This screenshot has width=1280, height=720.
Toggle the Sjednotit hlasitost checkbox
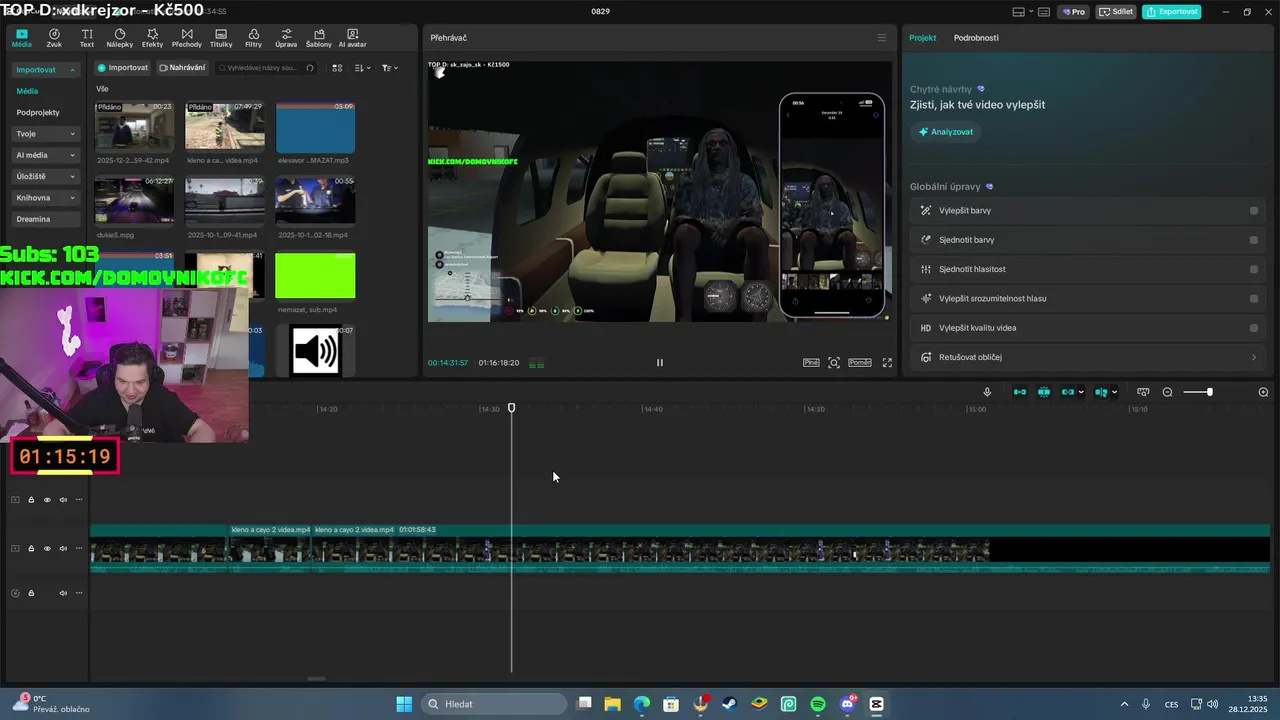pos(1254,269)
